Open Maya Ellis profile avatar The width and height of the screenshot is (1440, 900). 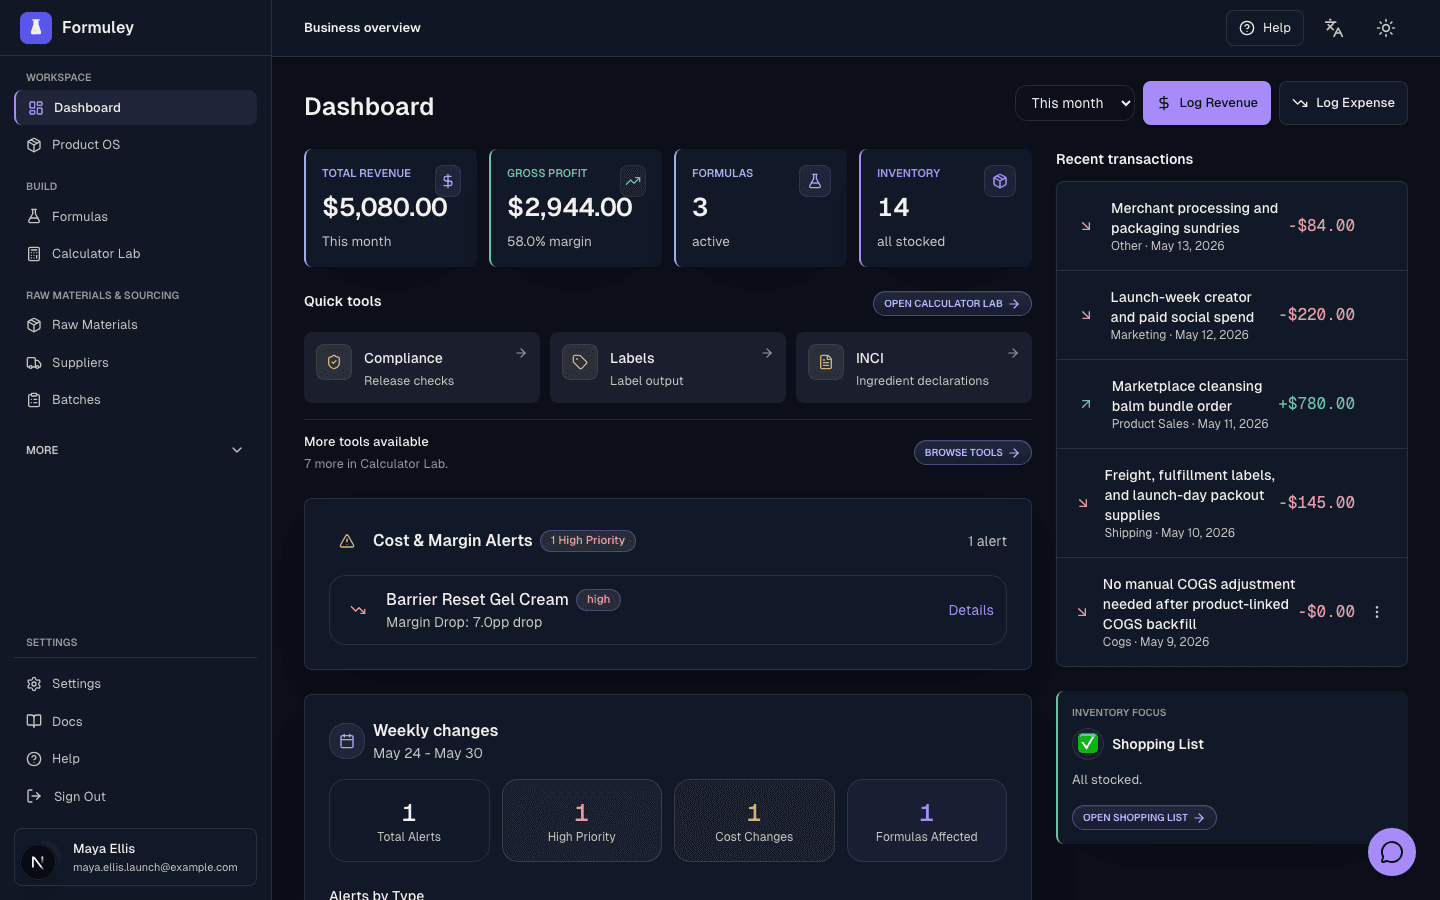point(38,862)
